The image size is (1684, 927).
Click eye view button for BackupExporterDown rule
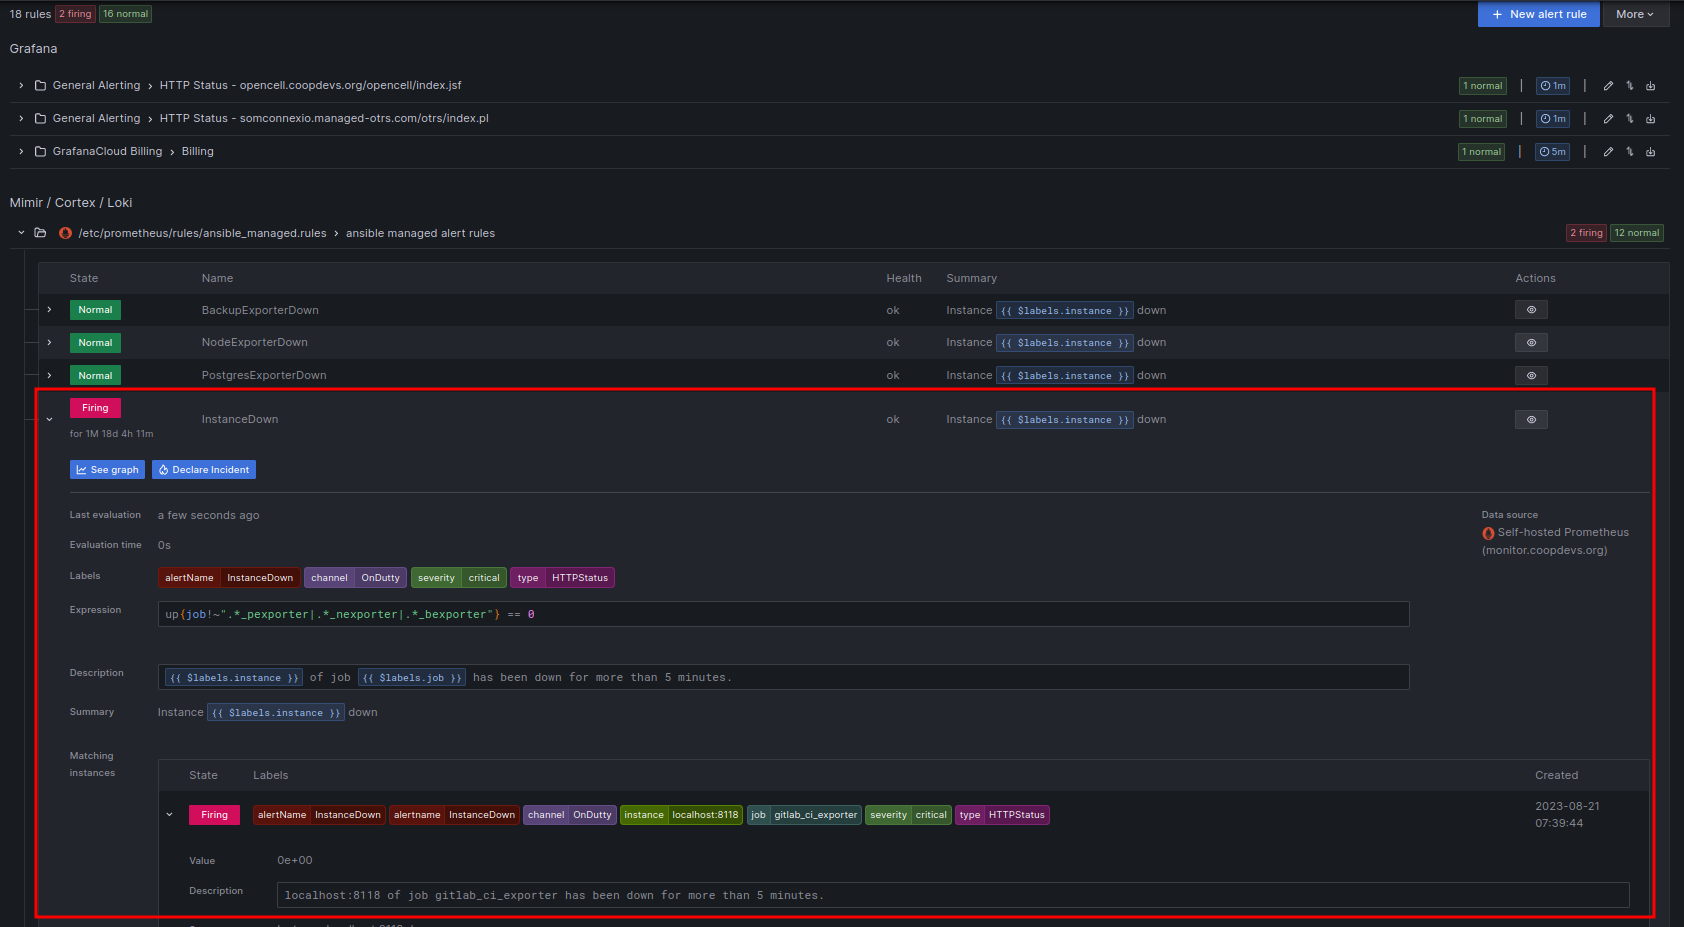pyautogui.click(x=1530, y=310)
